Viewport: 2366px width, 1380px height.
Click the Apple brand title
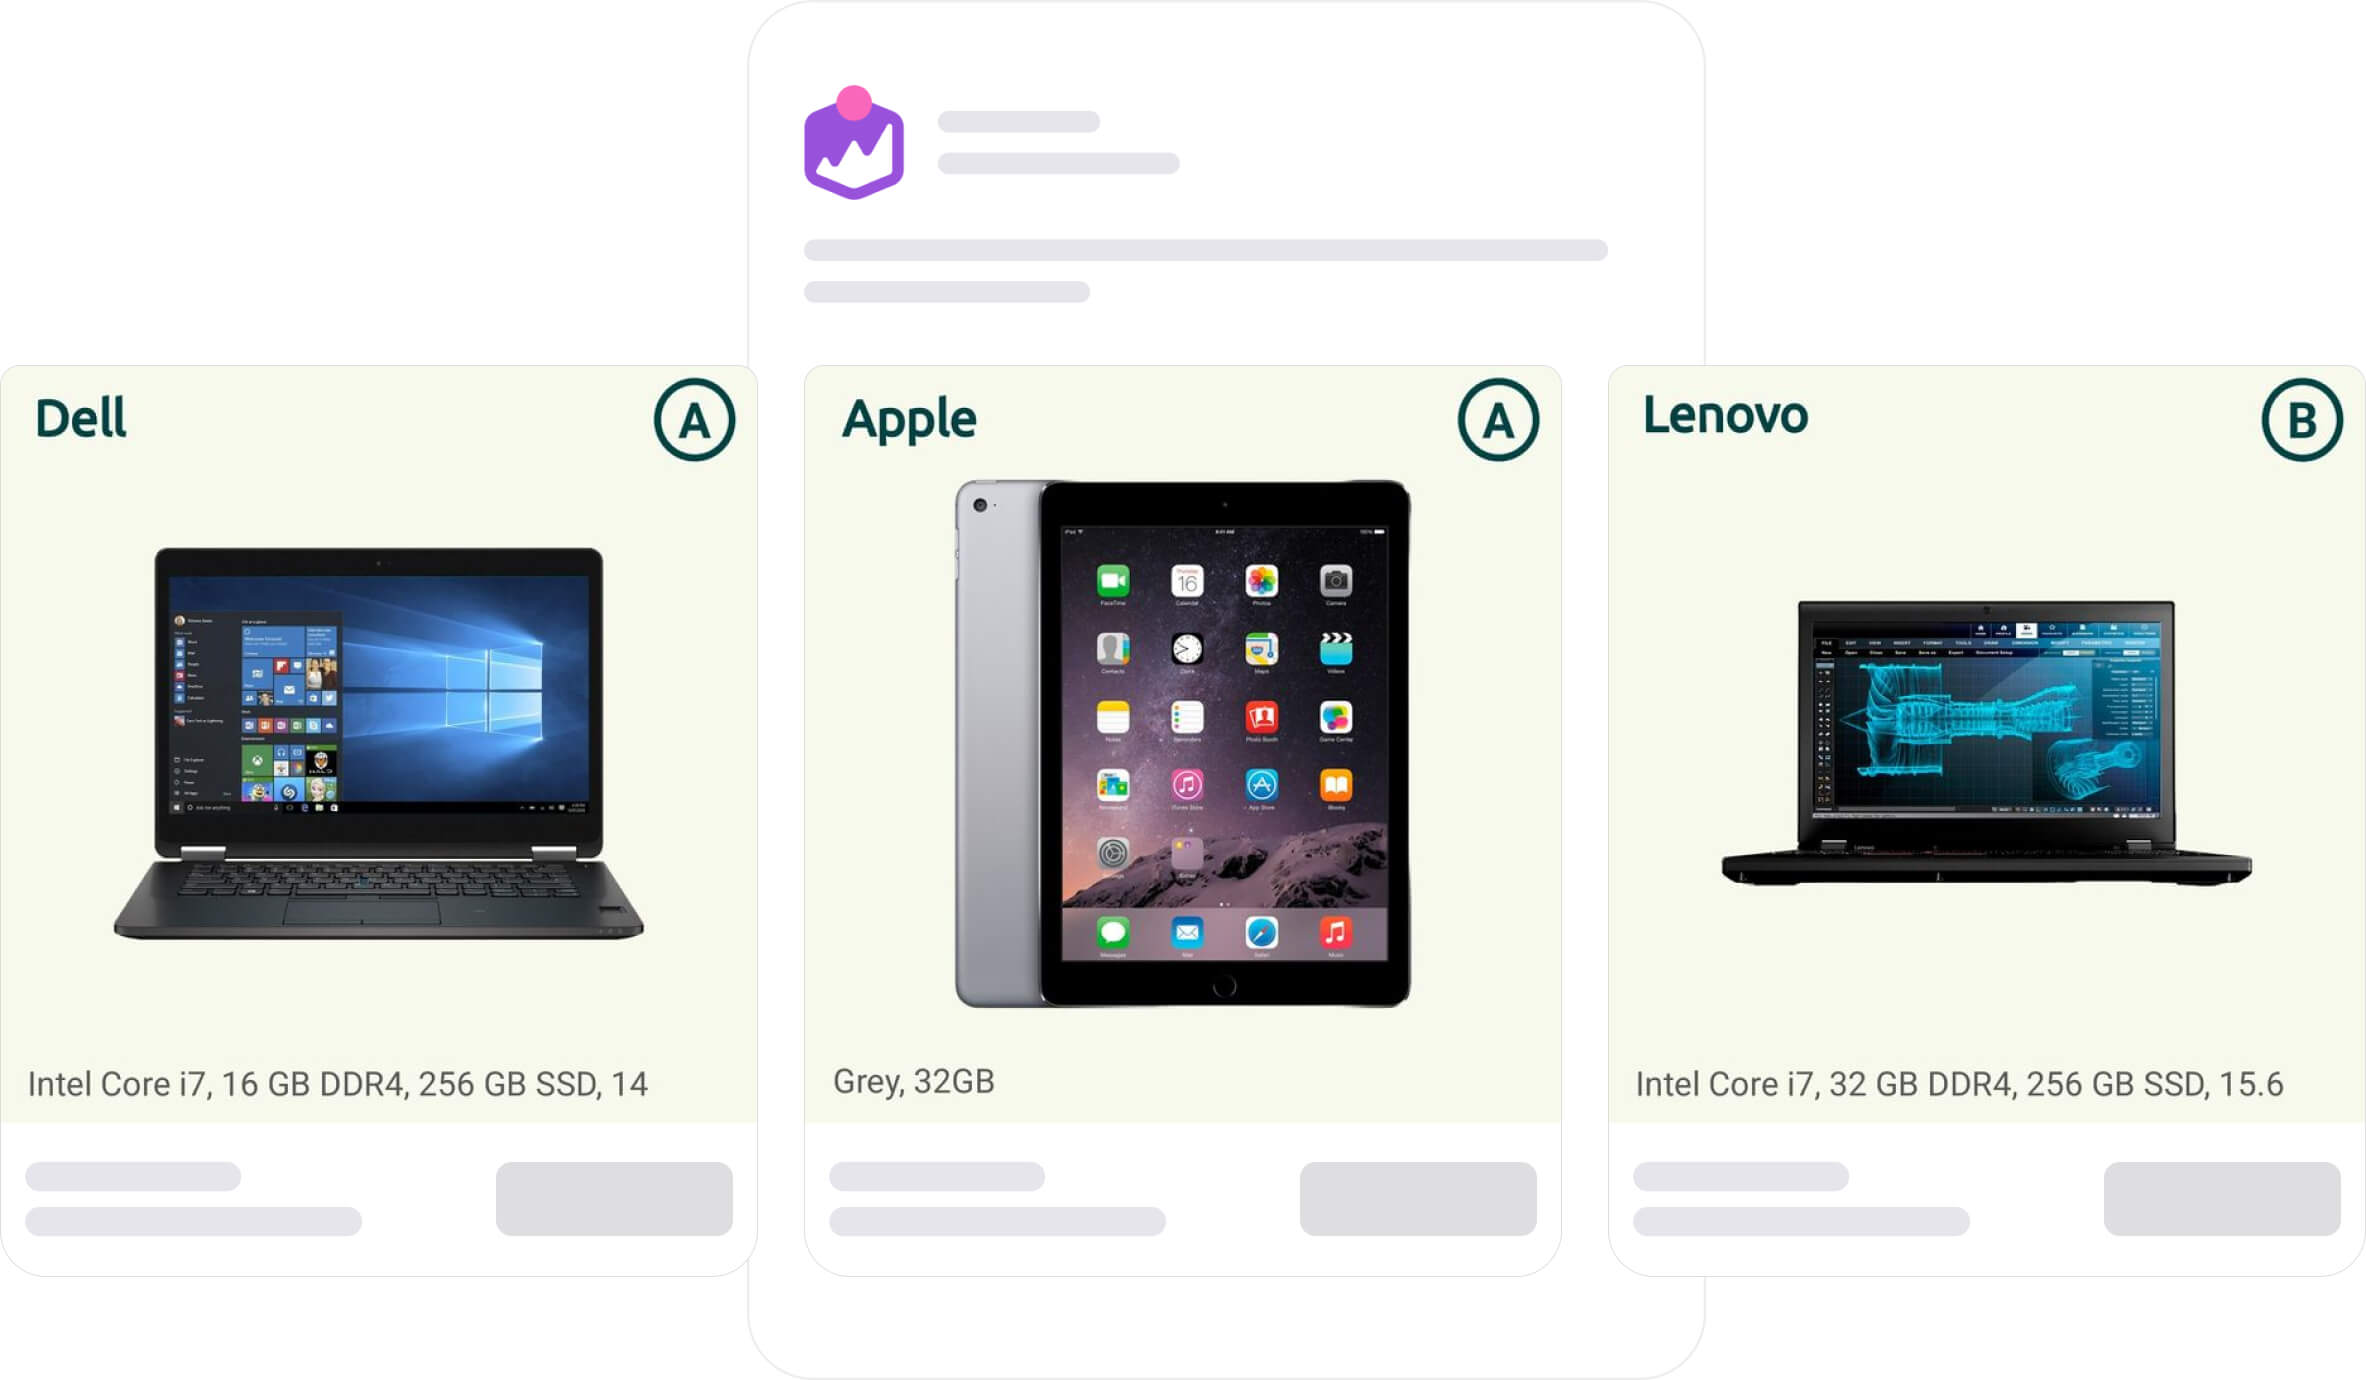pos(909,420)
